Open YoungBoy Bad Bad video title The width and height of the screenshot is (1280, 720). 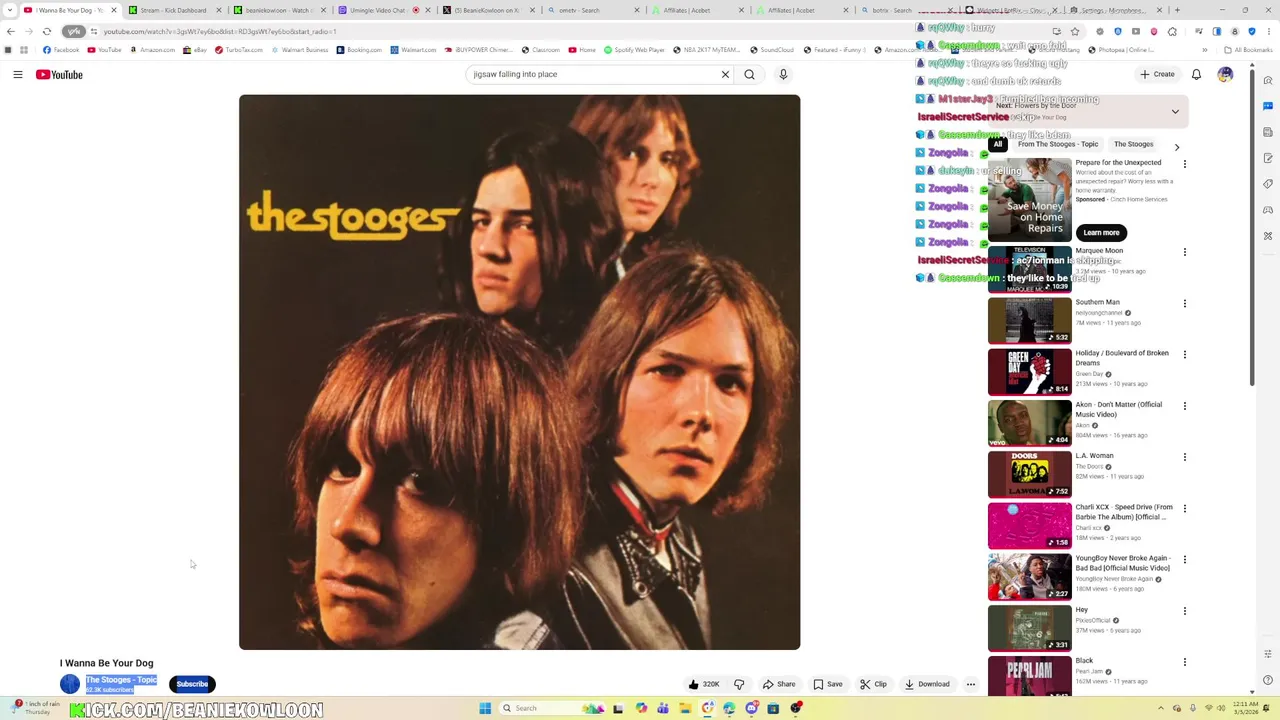pyautogui.click(x=1123, y=563)
